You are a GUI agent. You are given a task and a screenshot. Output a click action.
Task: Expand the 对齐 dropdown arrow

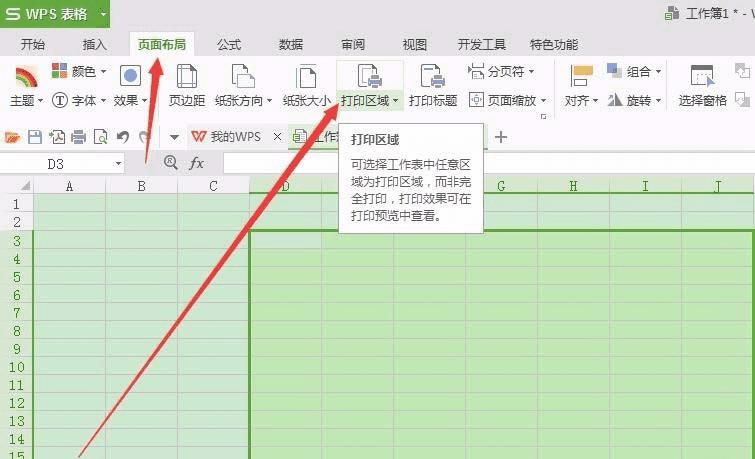[596, 101]
